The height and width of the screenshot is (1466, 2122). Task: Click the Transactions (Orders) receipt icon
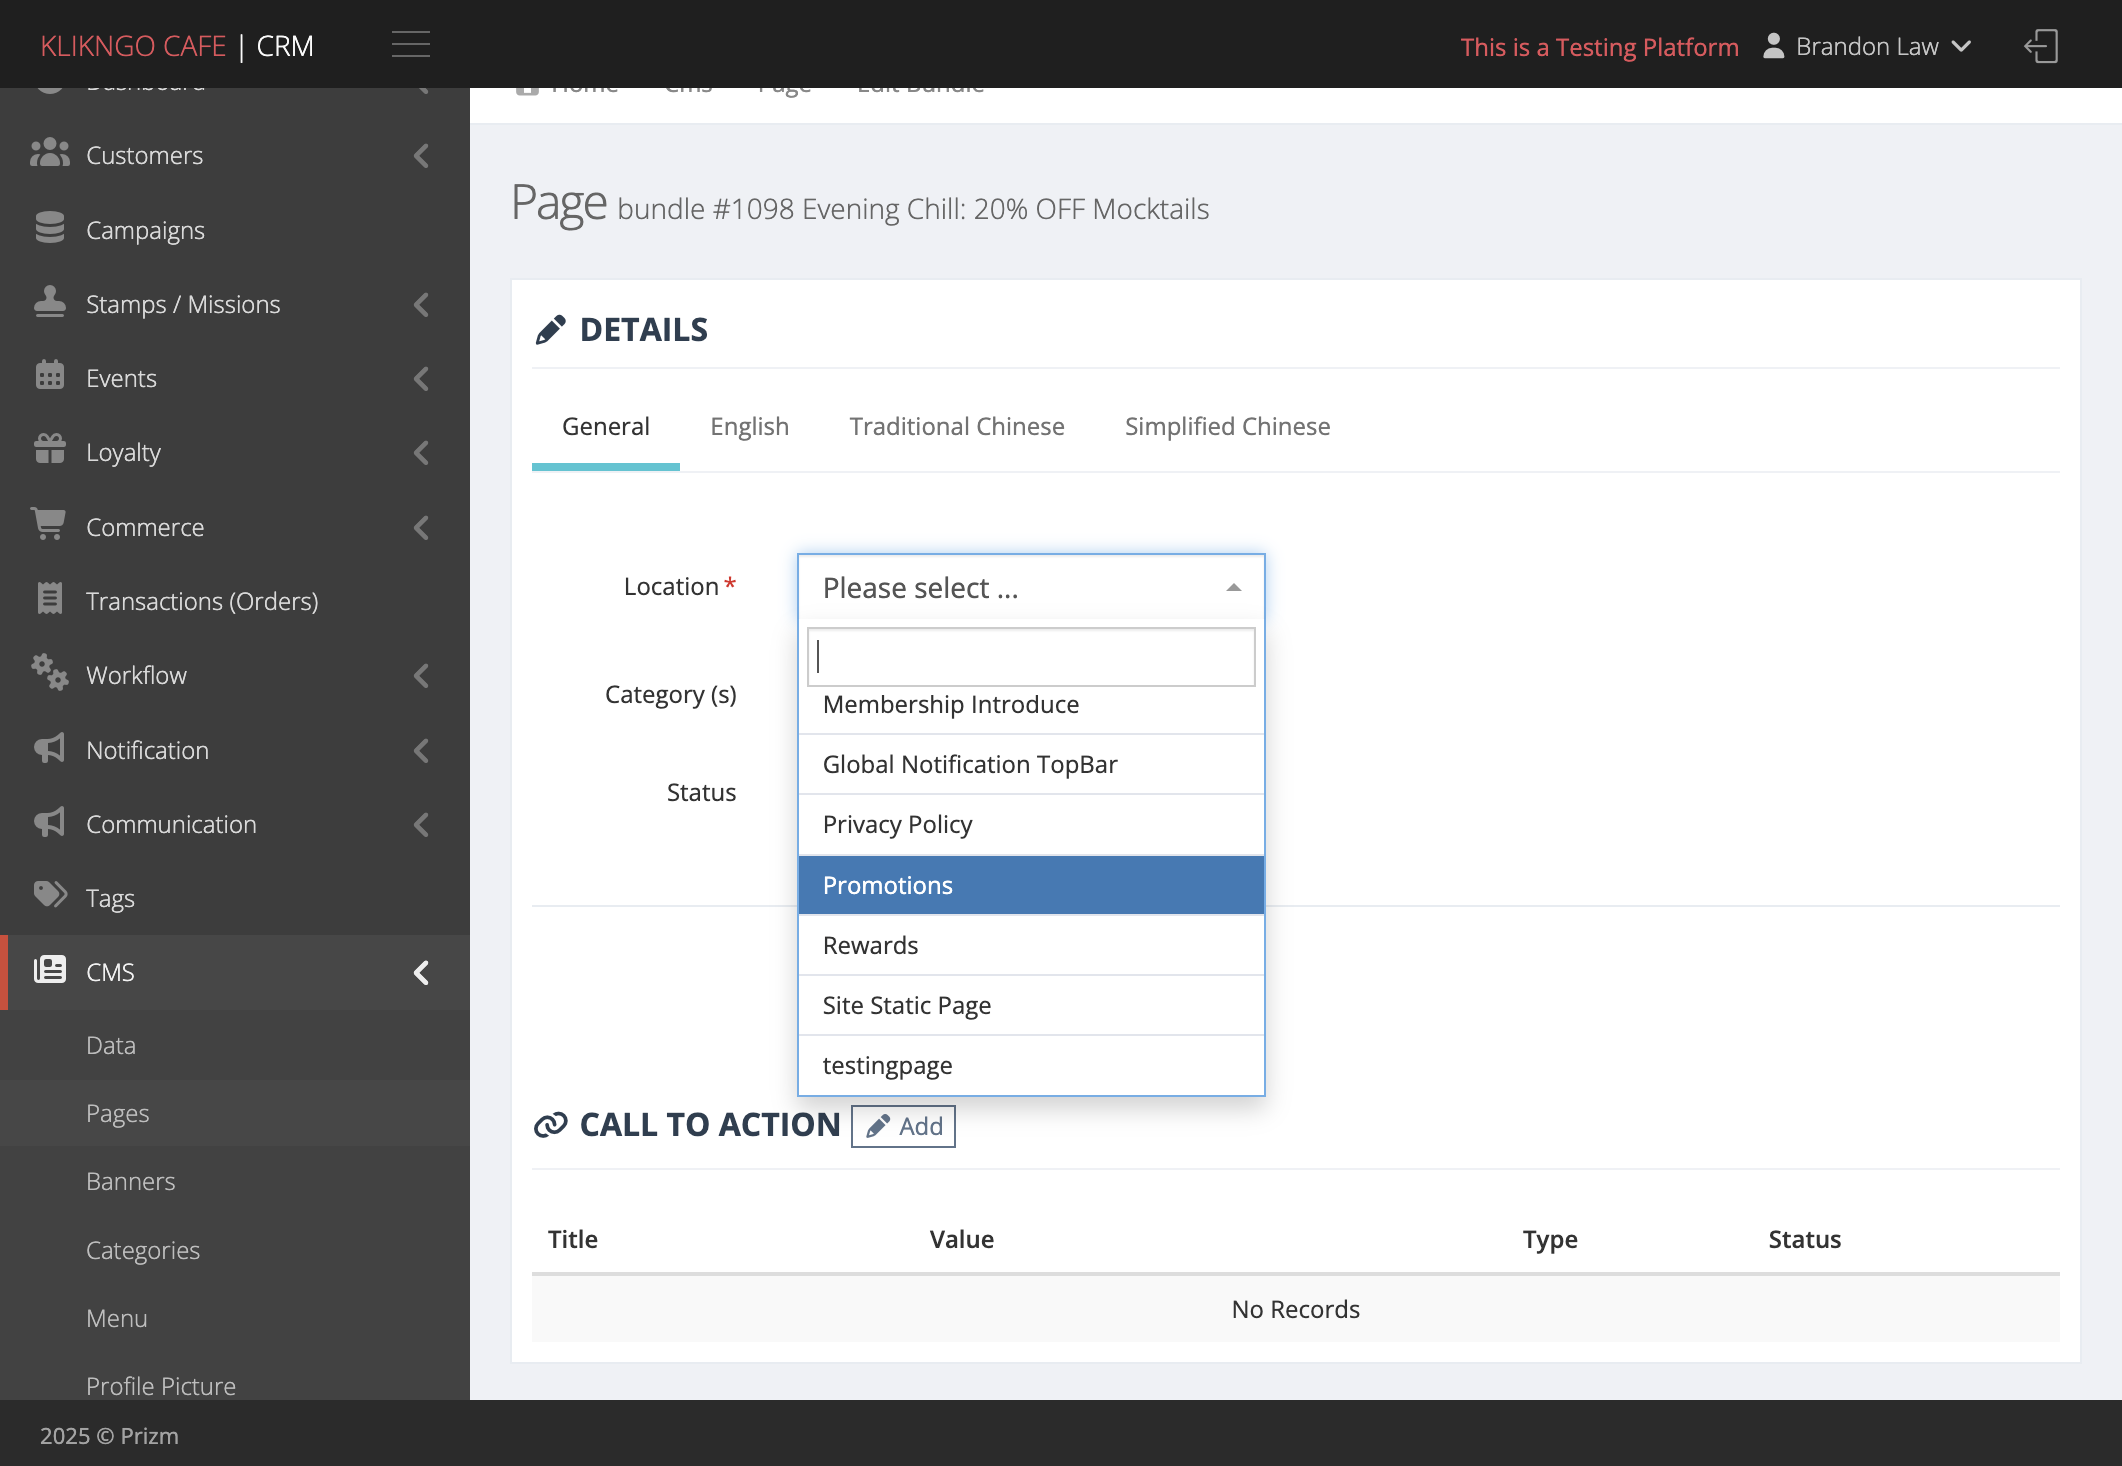tap(49, 599)
